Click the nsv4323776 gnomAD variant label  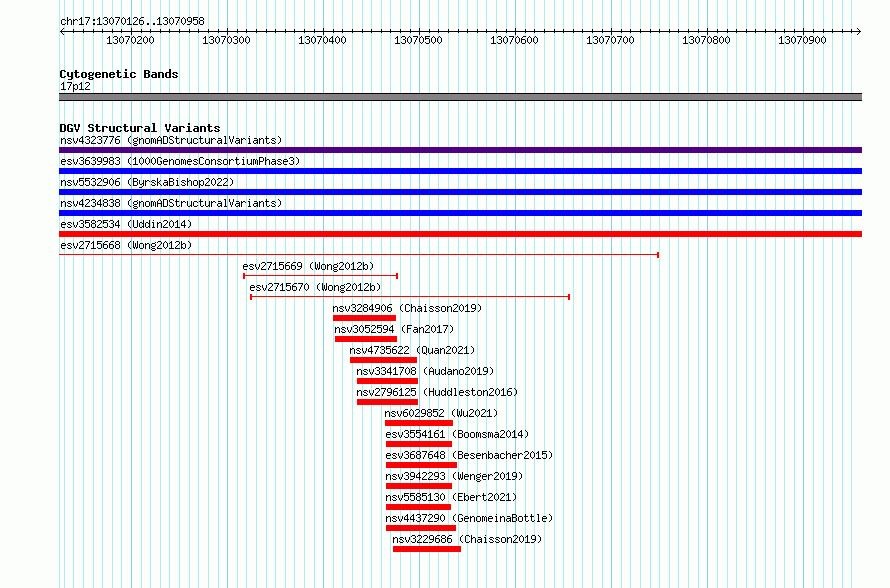point(171,140)
